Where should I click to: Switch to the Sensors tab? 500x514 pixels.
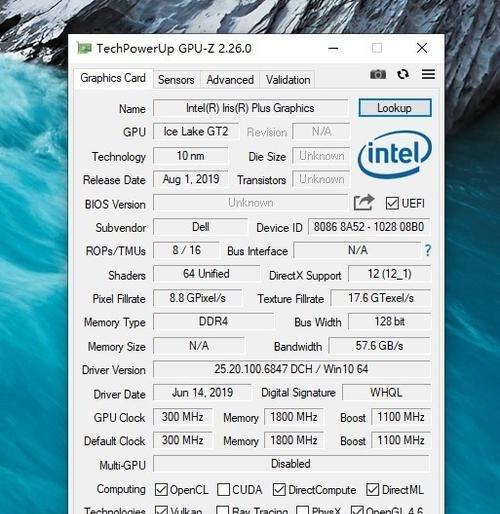coord(176,80)
